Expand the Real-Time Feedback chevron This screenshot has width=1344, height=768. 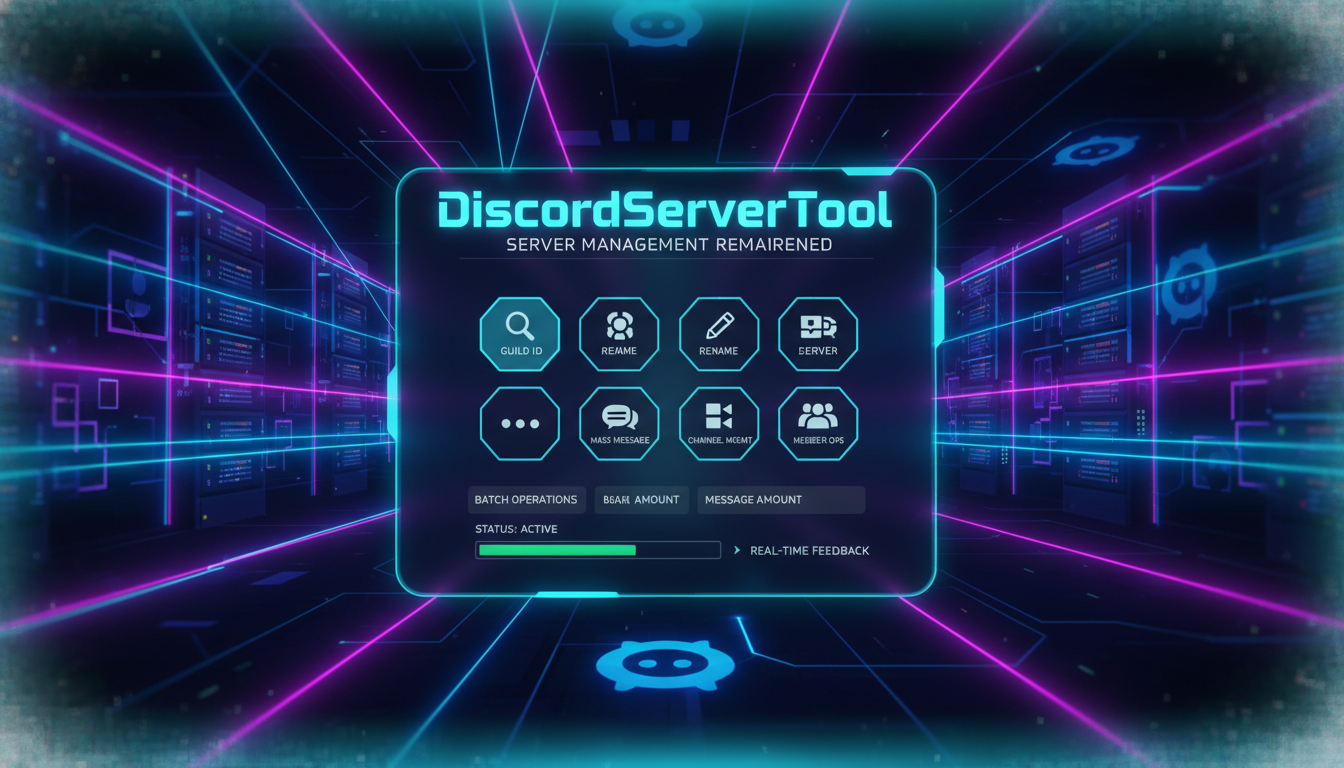[x=737, y=551]
